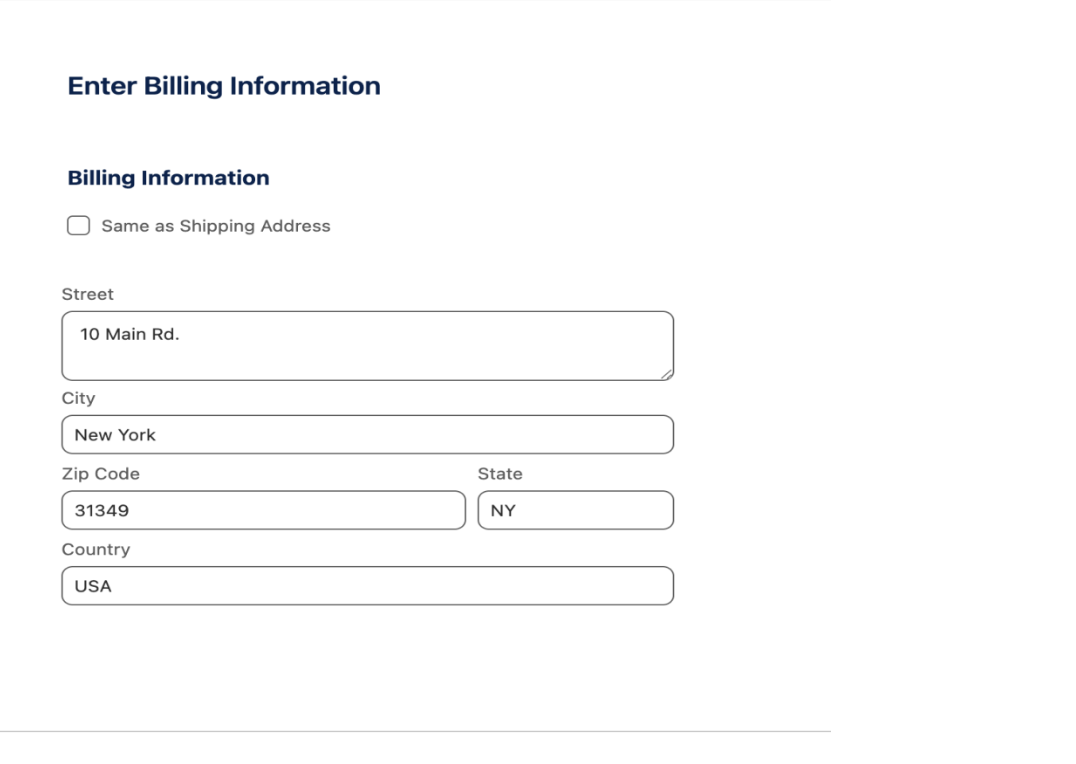
Task: Click the State field label
Action: pyautogui.click(x=500, y=474)
